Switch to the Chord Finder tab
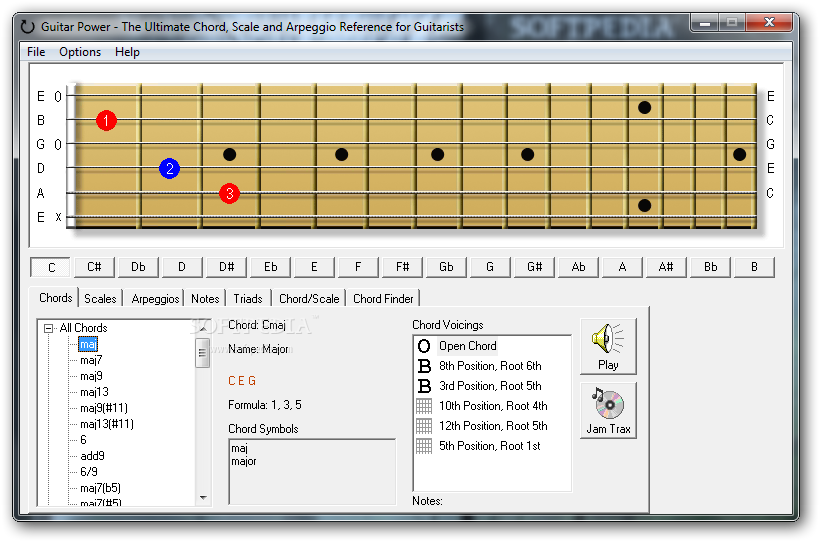This screenshot has width=820, height=542. pos(383,299)
